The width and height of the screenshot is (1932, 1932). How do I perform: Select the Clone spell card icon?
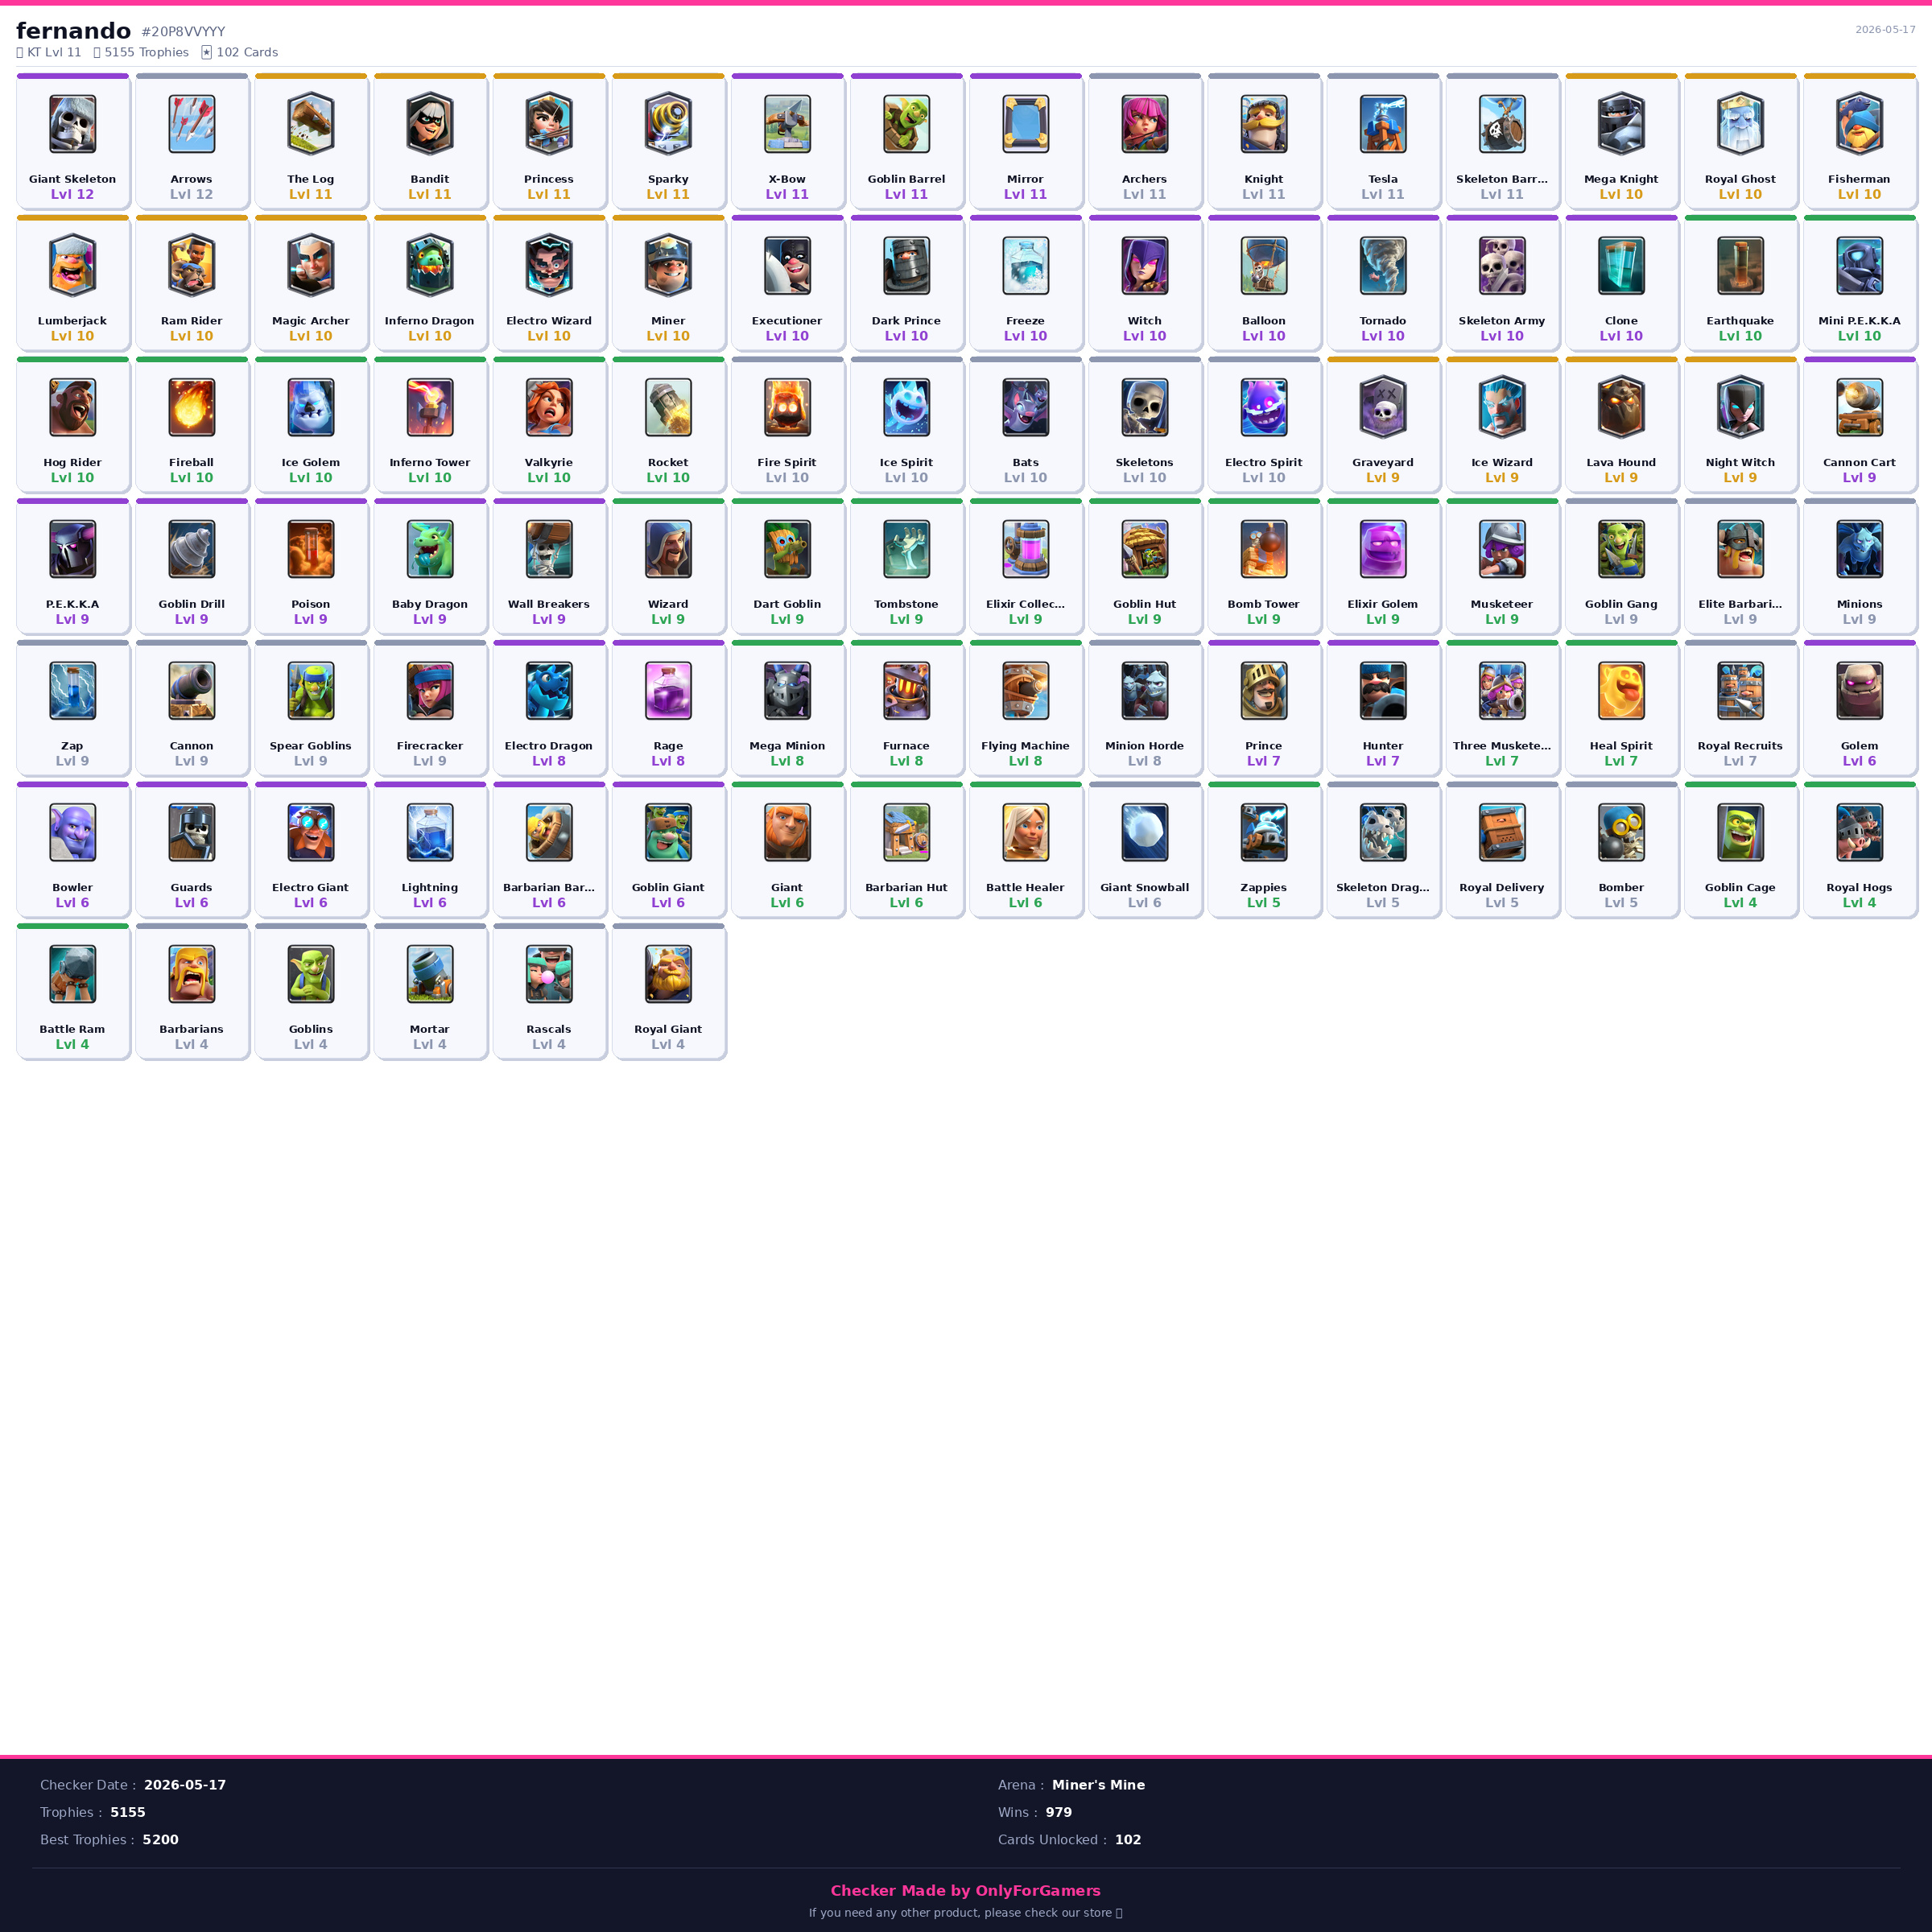pyautogui.click(x=1621, y=266)
